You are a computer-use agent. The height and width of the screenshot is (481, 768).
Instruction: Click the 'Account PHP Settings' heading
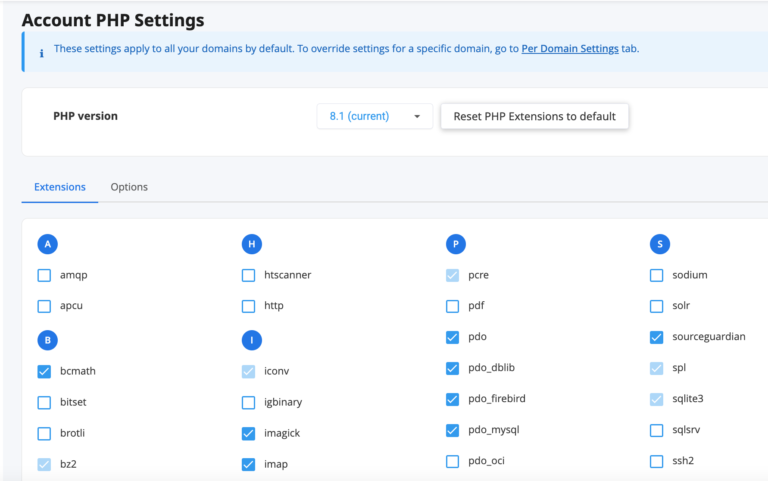coord(113,20)
